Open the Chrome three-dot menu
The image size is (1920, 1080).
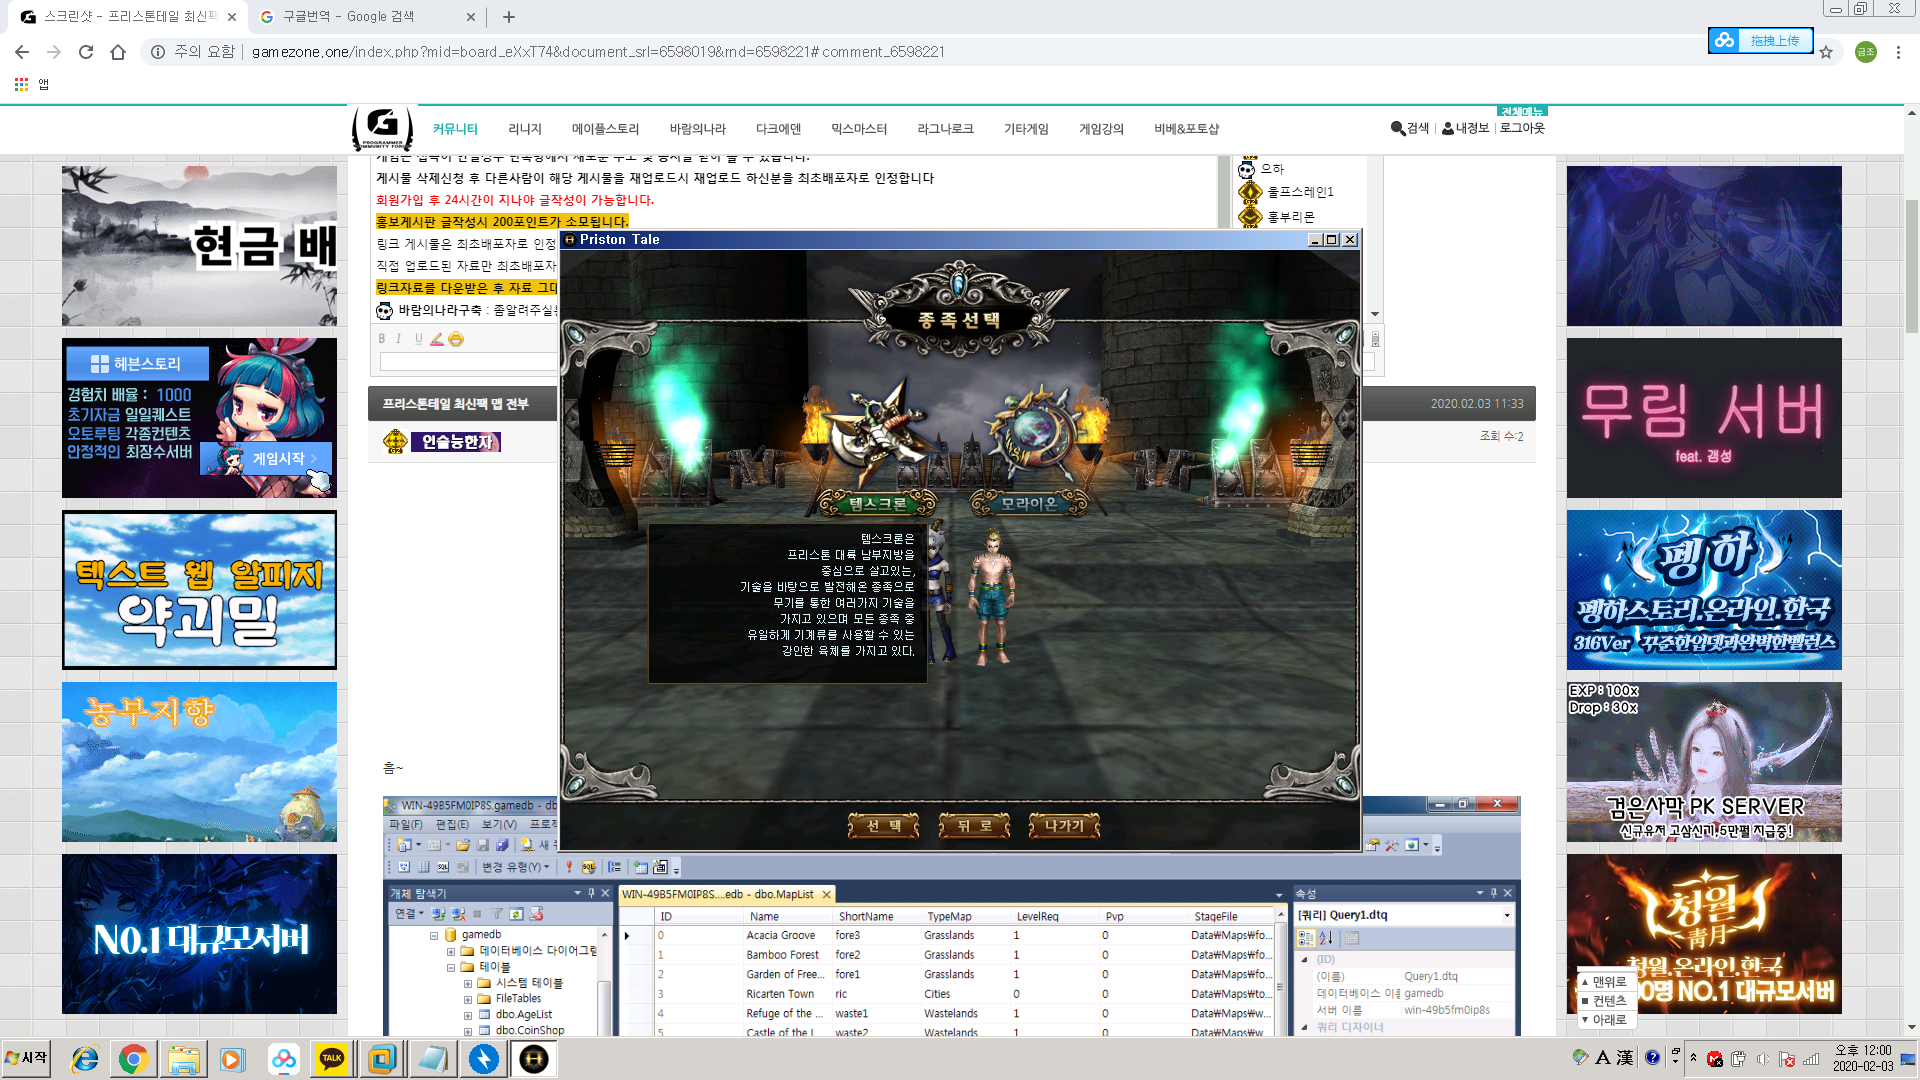(x=1898, y=52)
